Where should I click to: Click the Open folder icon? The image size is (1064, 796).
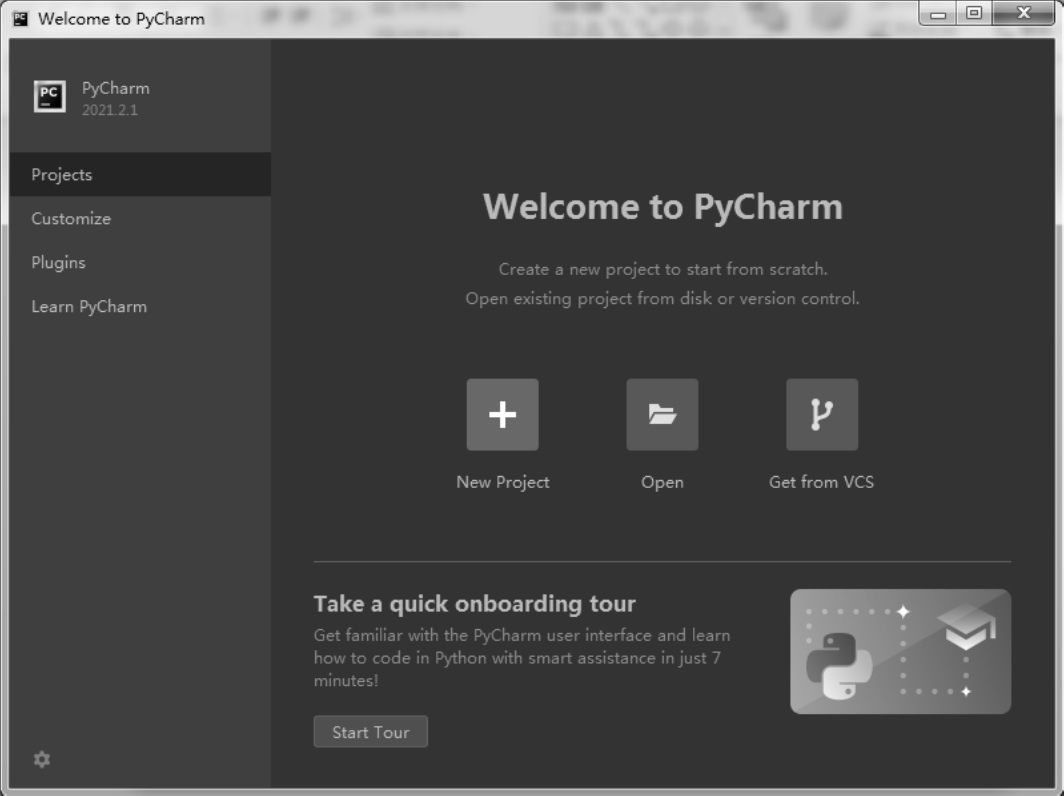click(662, 414)
